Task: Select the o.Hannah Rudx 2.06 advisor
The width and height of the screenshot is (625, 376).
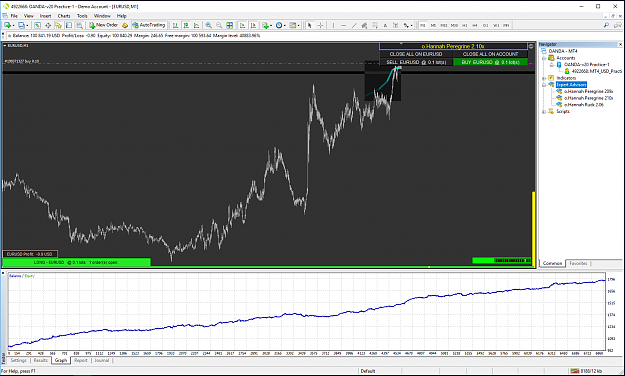Action: pyautogui.click(x=584, y=105)
